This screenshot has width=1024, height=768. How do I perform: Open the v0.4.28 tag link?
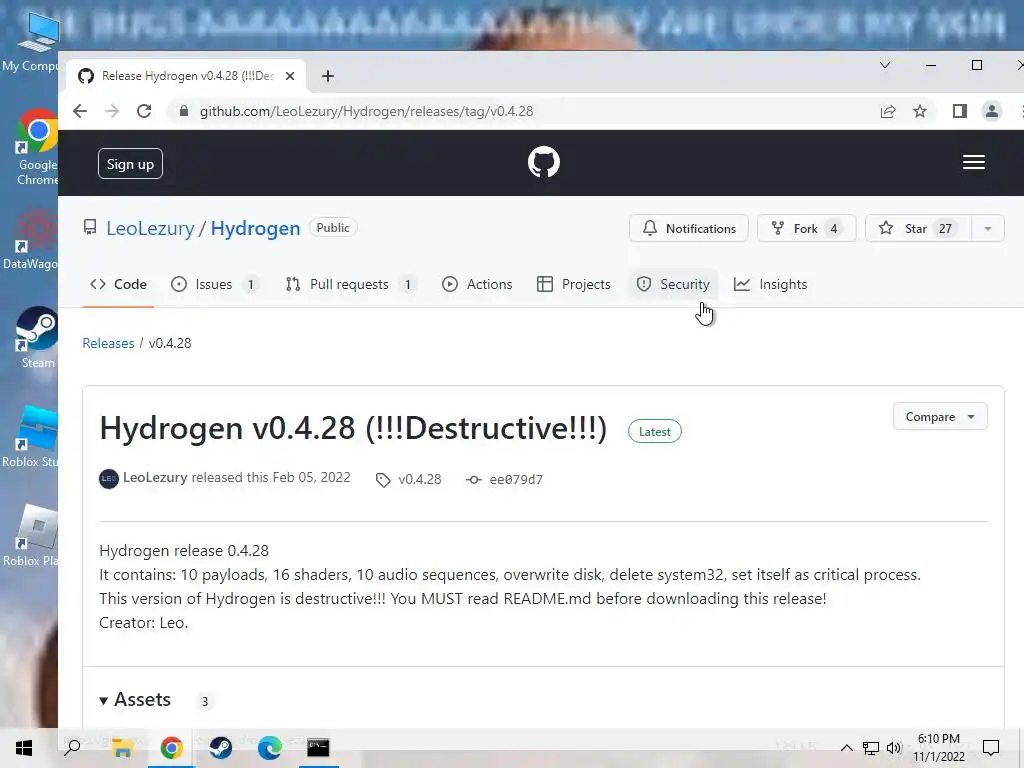pos(409,479)
